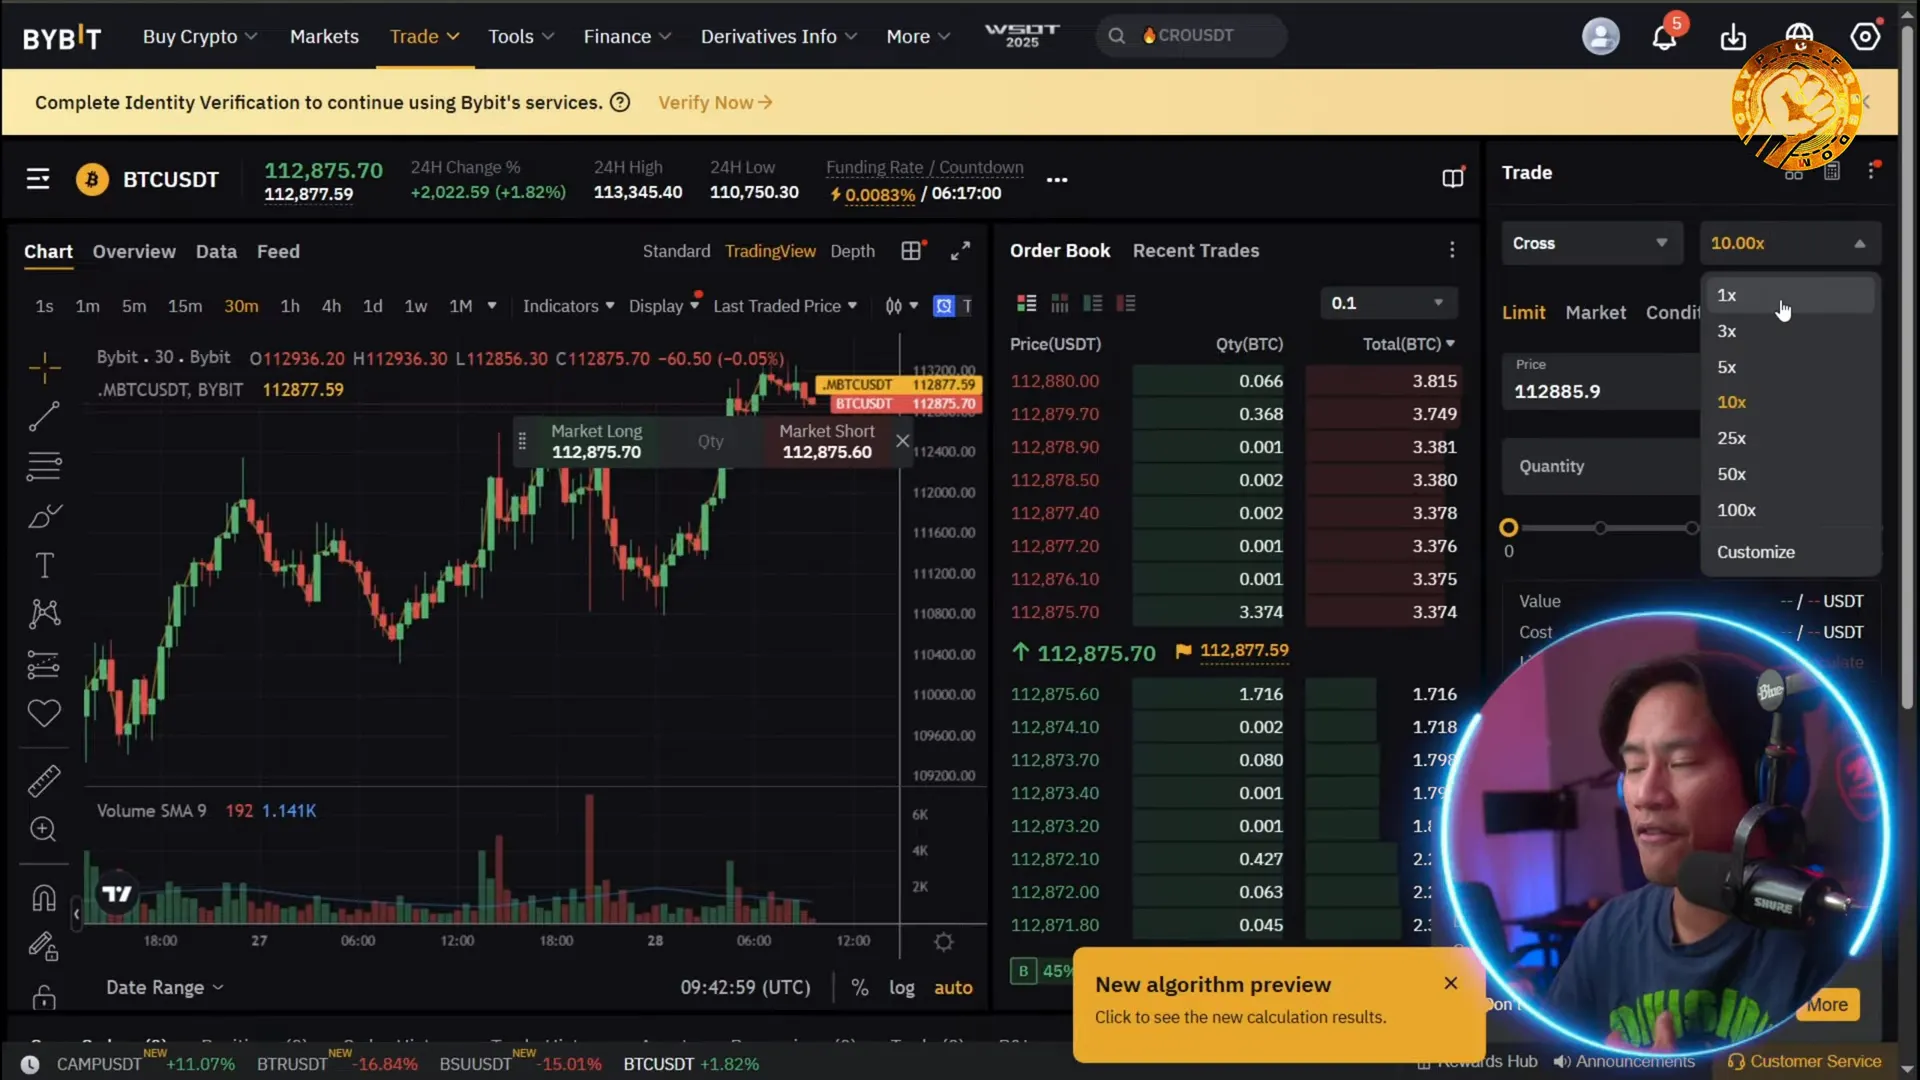Toggle the auto scale option
Screen dimensions: 1920x1080
953,988
